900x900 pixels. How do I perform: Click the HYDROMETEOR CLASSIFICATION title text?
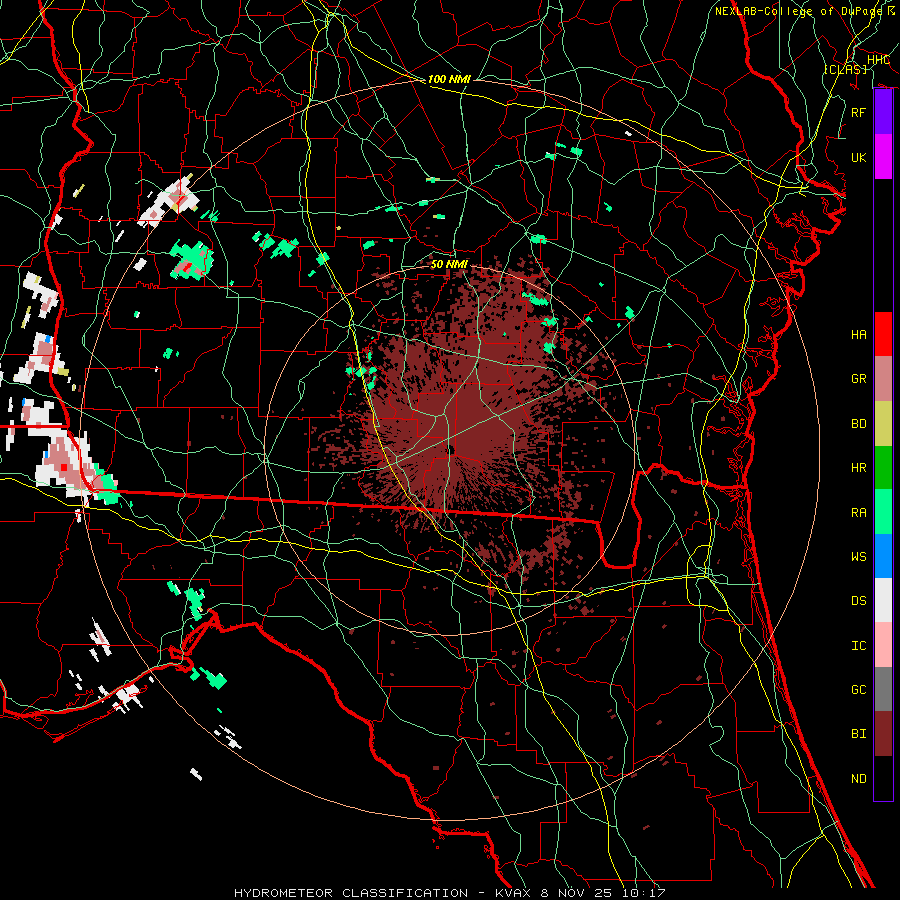click(351, 893)
